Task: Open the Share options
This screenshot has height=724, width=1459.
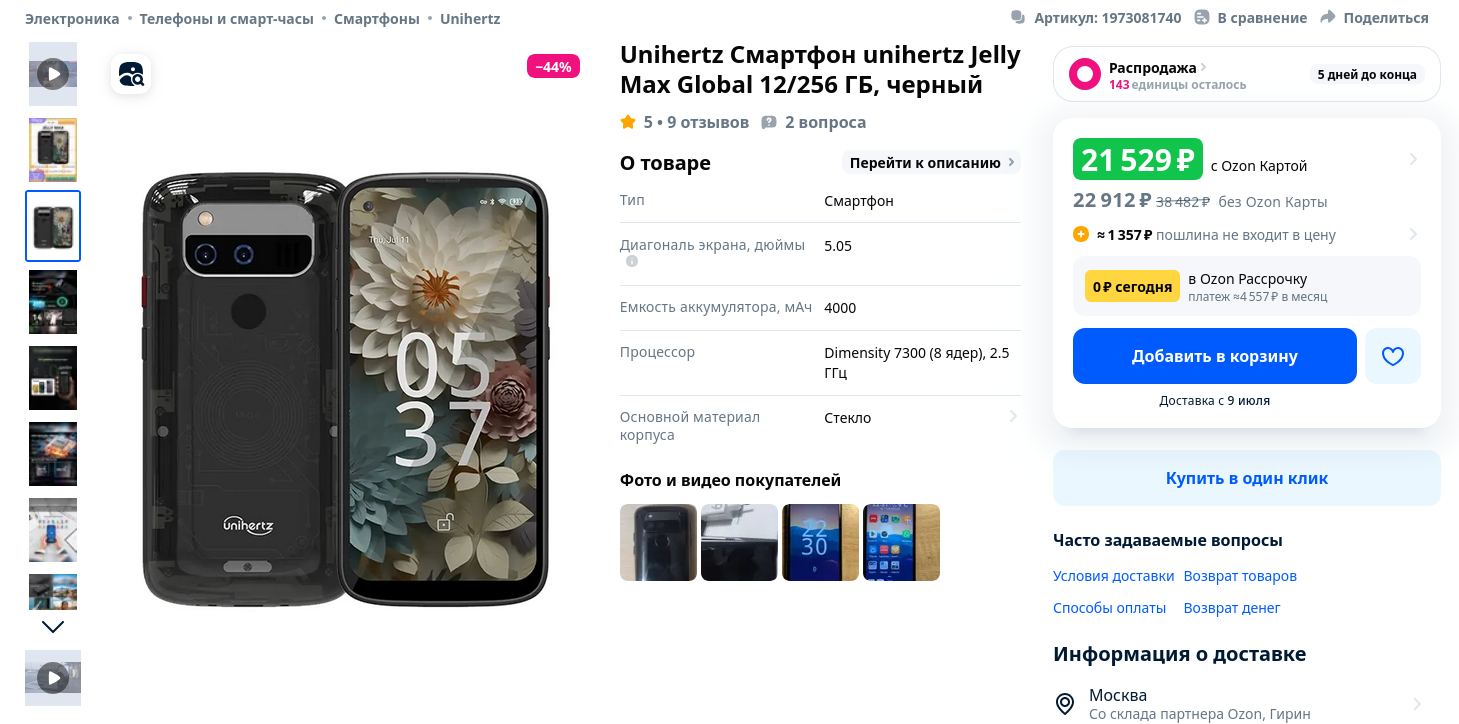Action: pyautogui.click(x=1374, y=18)
